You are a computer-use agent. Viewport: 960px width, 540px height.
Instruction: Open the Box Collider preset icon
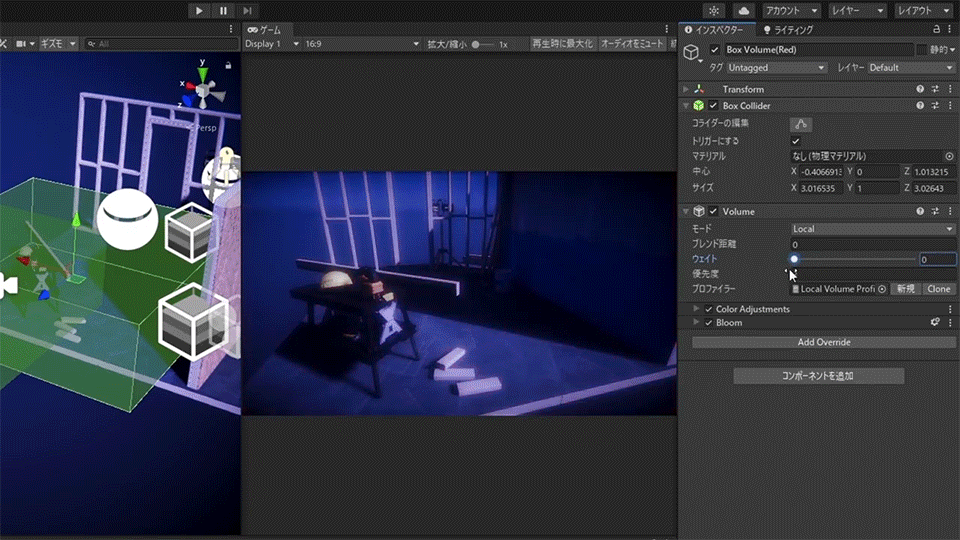tap(935, 106)
